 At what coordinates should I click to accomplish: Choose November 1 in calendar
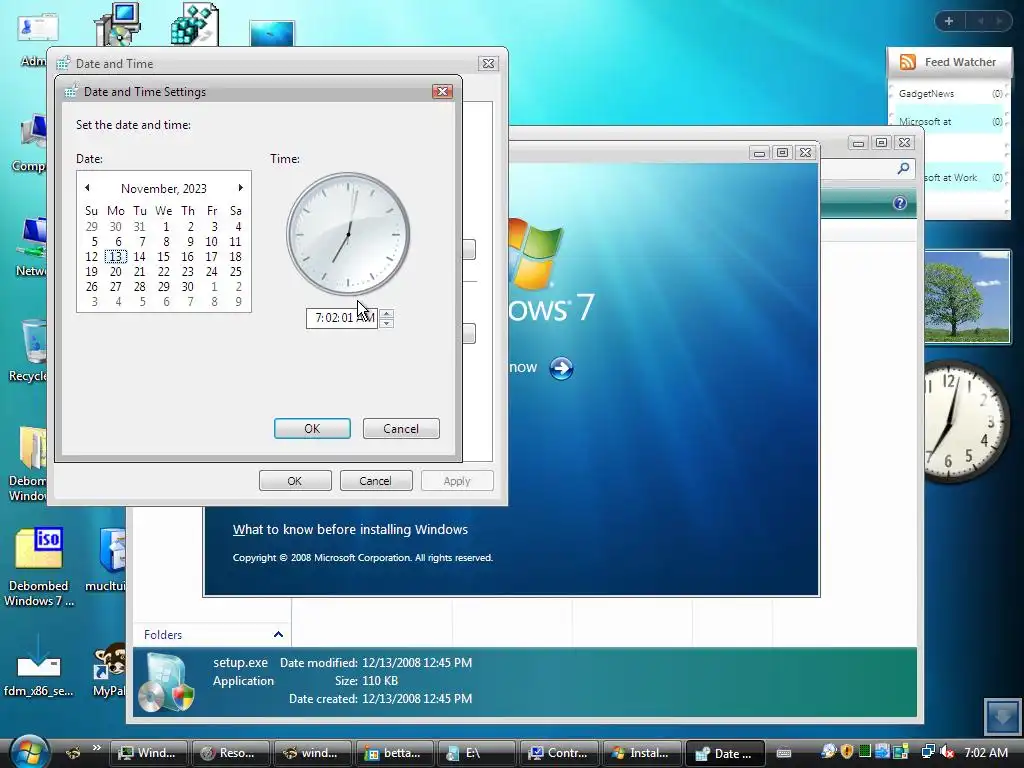pos(166,227)
